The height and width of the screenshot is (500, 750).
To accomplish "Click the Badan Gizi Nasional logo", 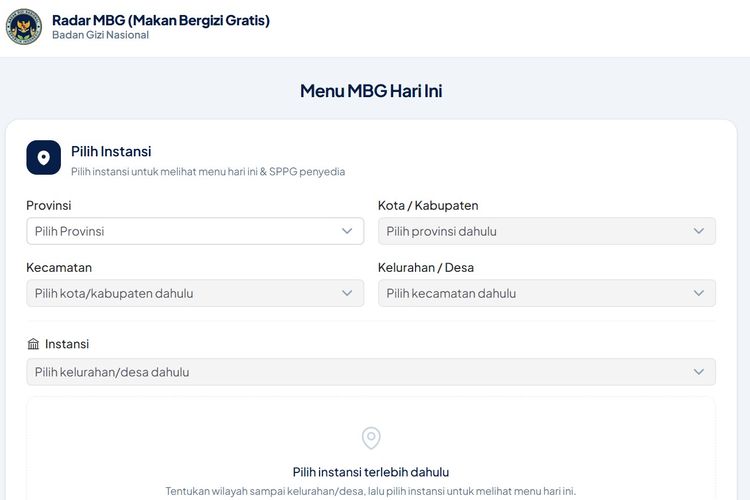I will [x=24, y=27].
